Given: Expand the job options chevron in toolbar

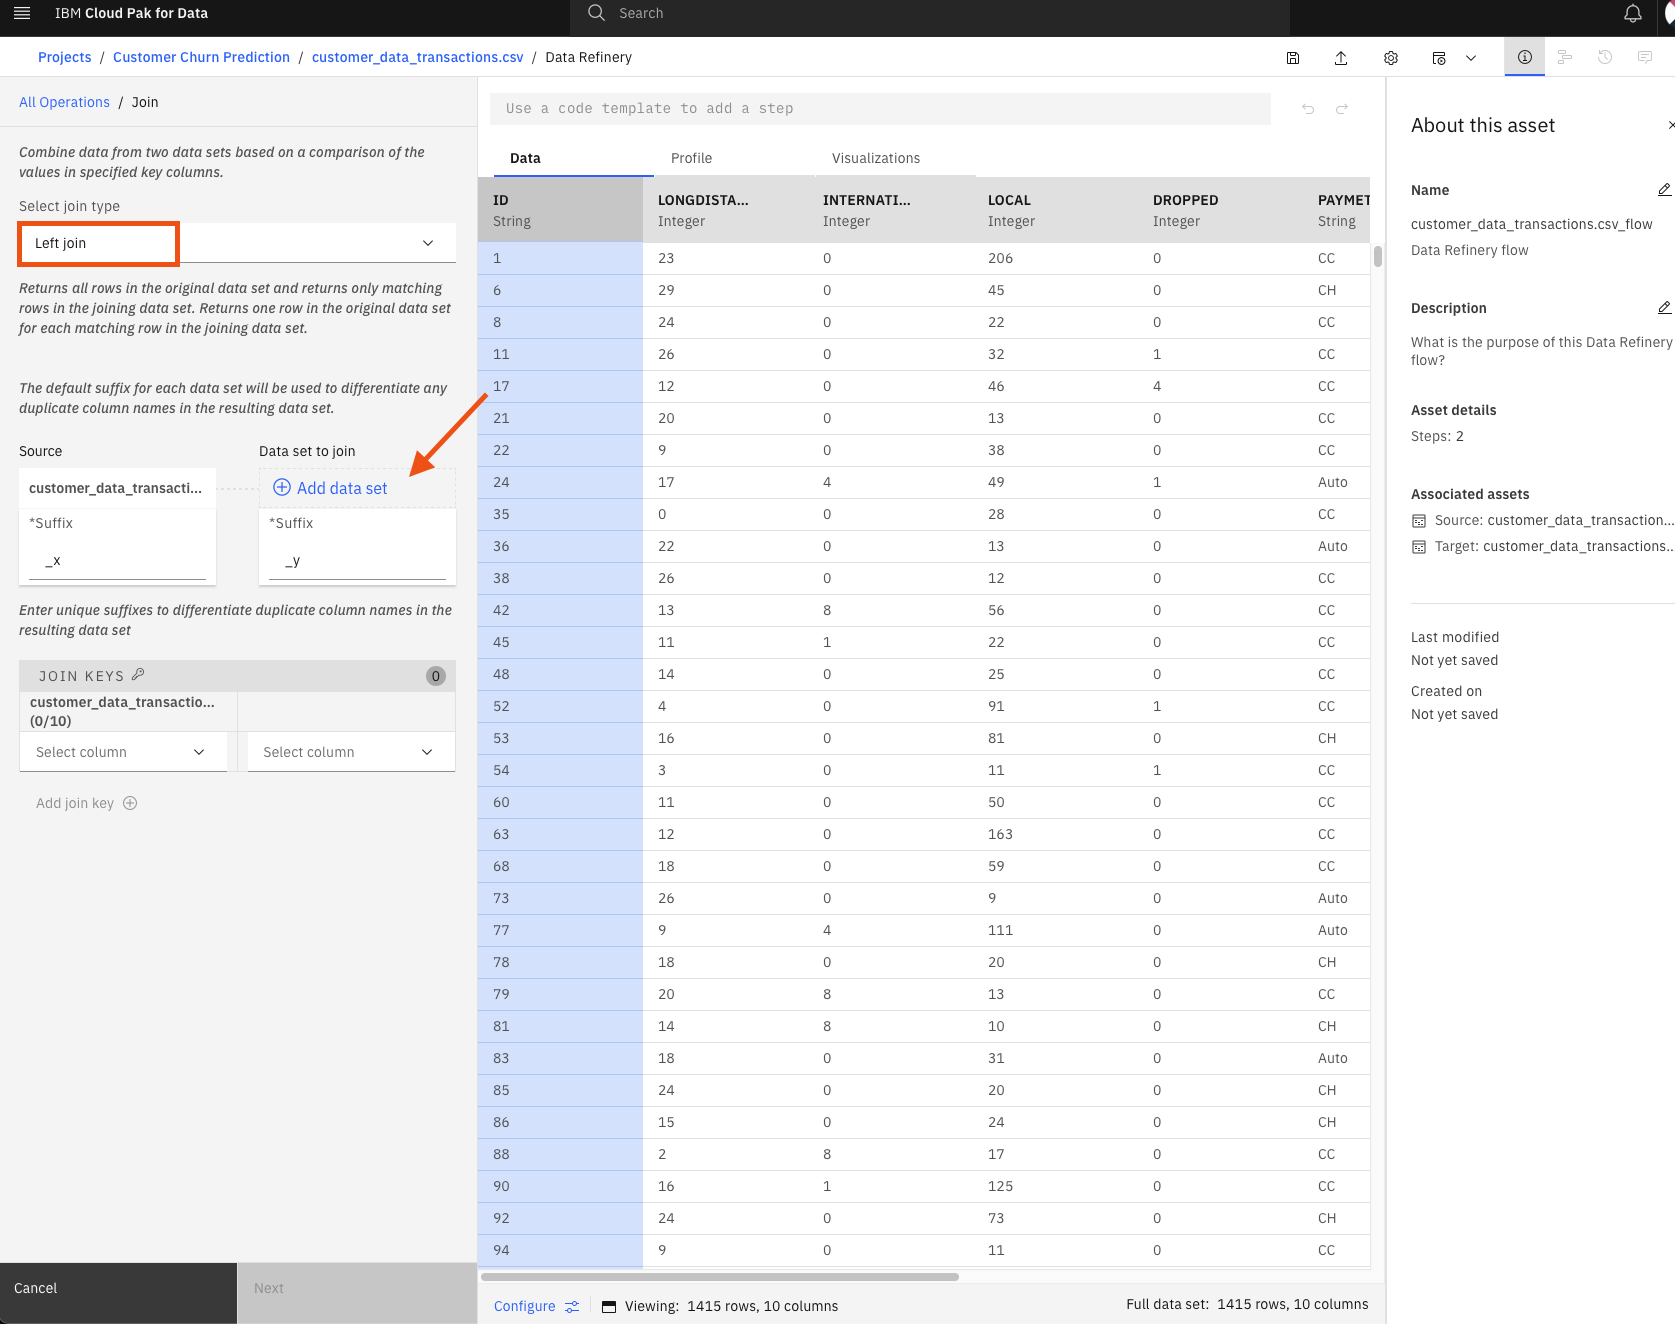Looking at the screenshot, I should [x=1471, y=58].
